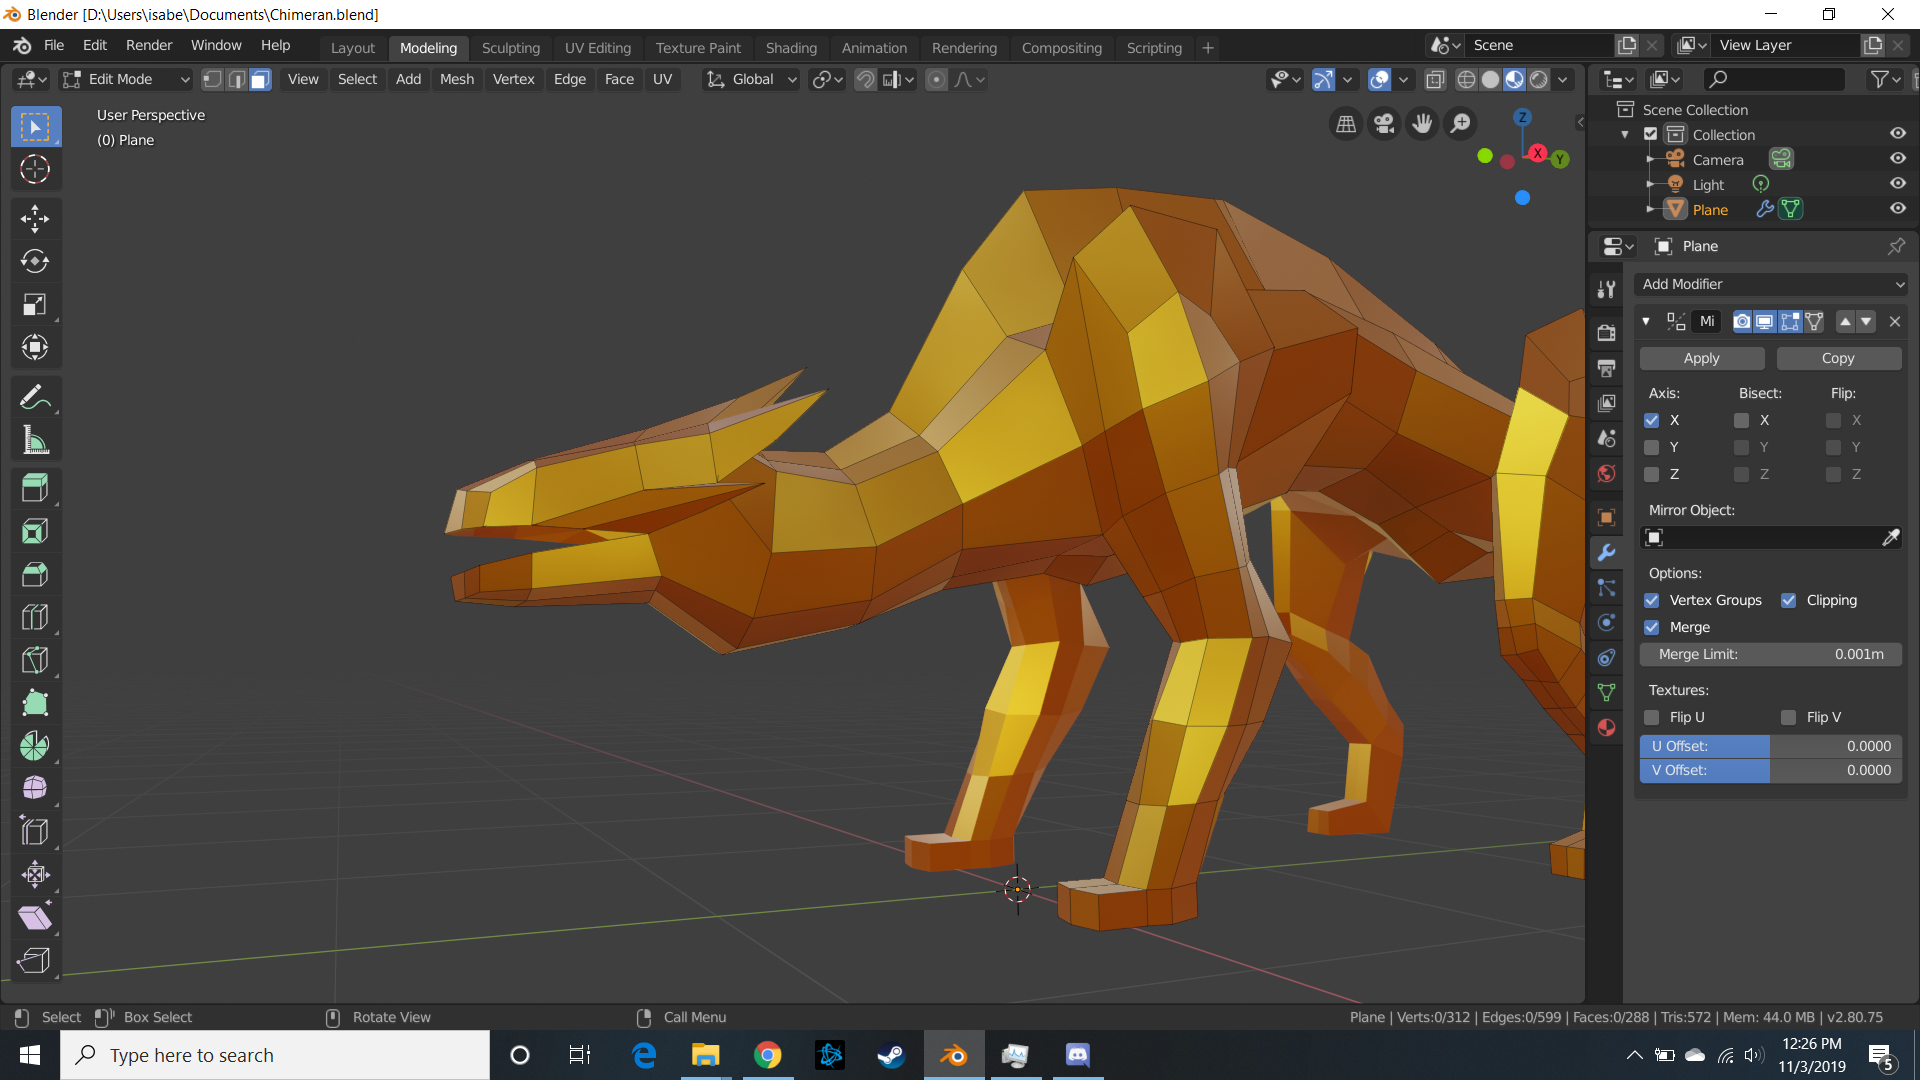The image size is (1920, 1080).
Task: Open the Add Modifier dropdown
Action: [1771, 284]
